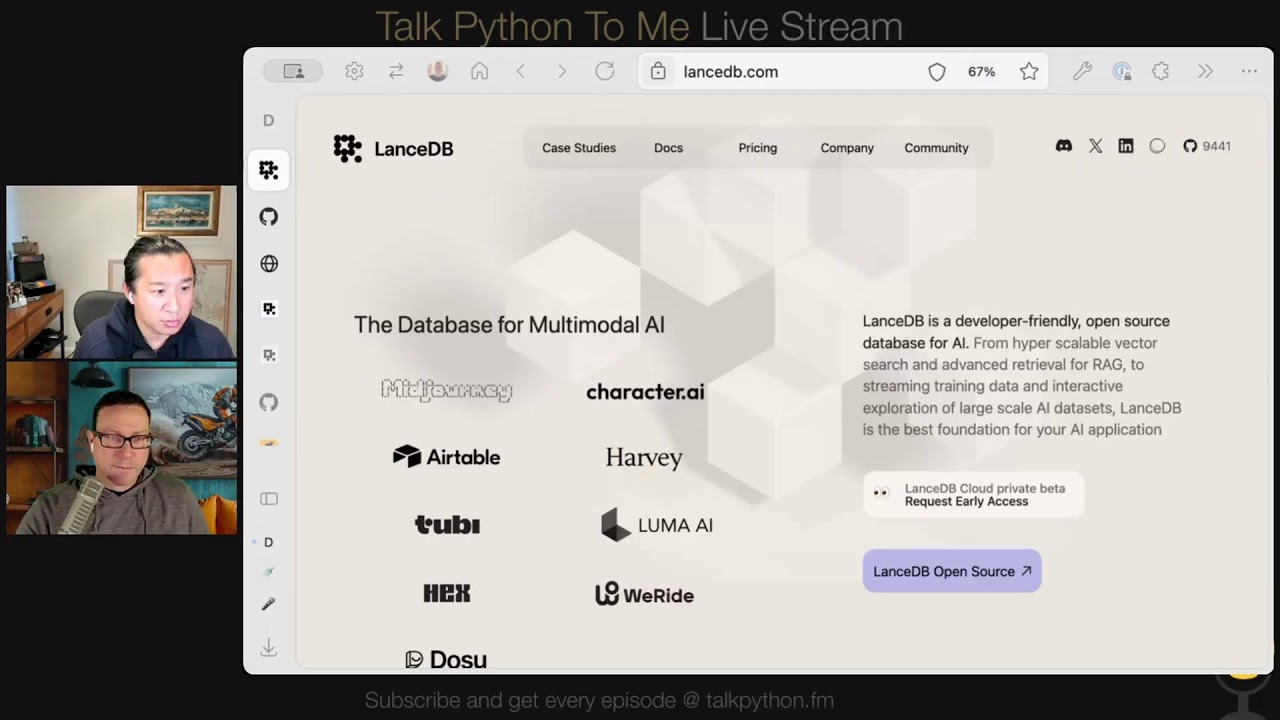Click the WeRide logo
The image size is (1280, 720).
(x=644, y=594)
